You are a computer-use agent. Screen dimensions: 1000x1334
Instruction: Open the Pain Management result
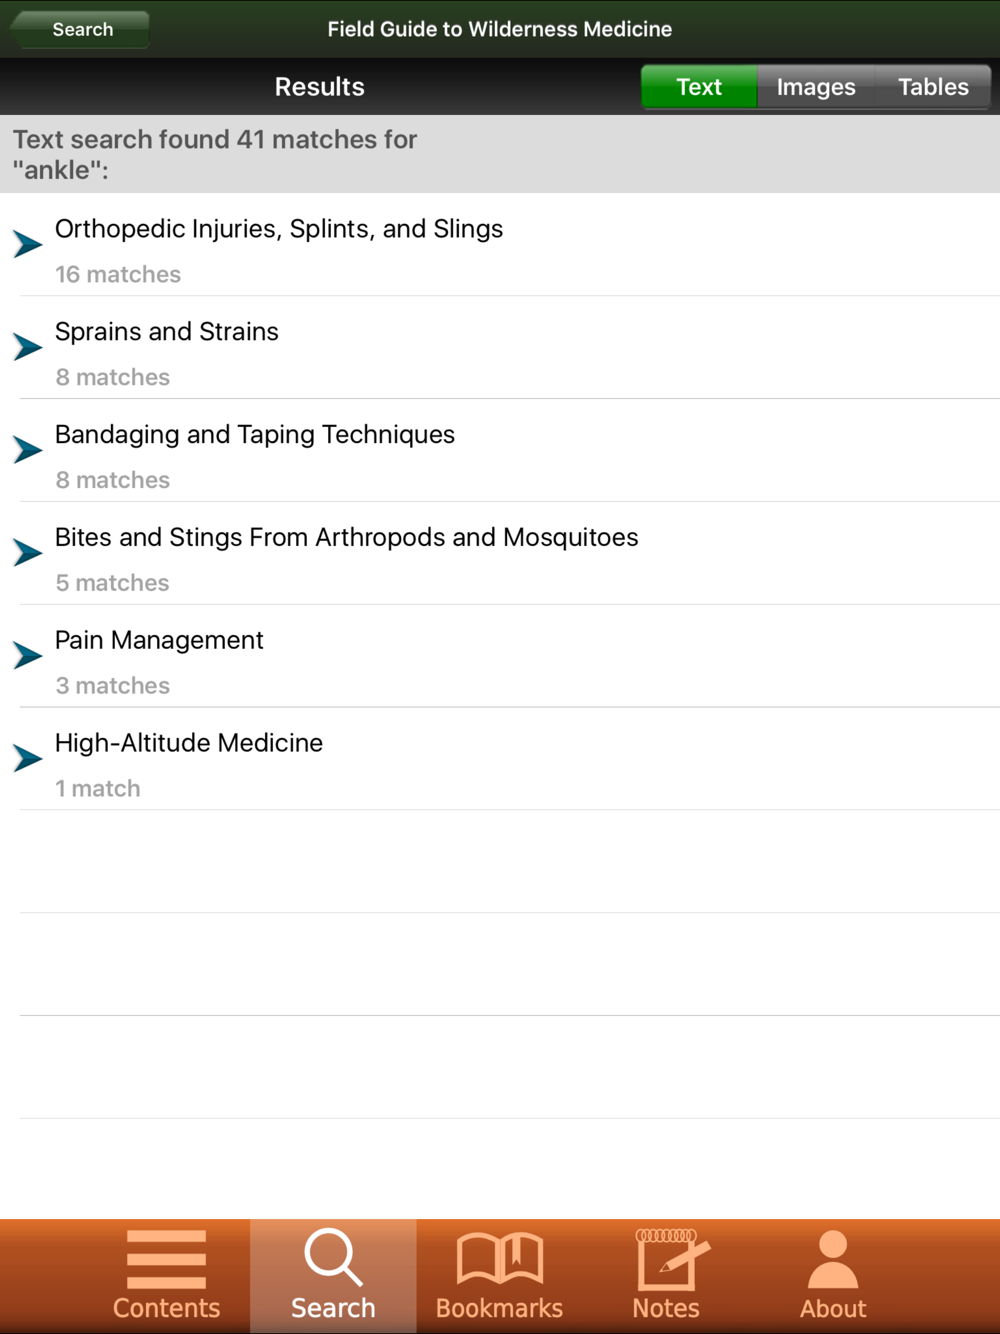tap(500, 656)
